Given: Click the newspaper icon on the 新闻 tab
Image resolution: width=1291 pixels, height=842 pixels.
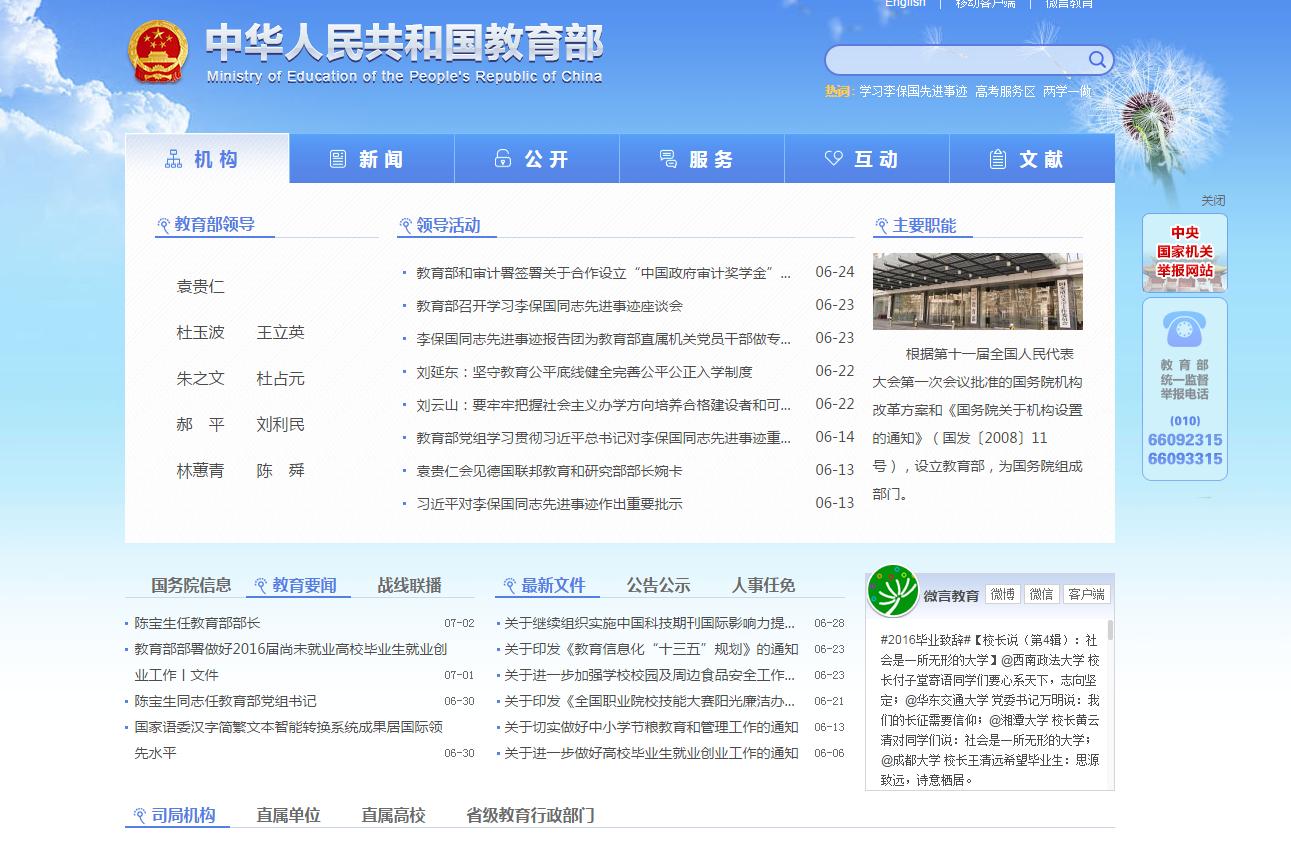Looking at the screenshot, I should click(337, 158).
